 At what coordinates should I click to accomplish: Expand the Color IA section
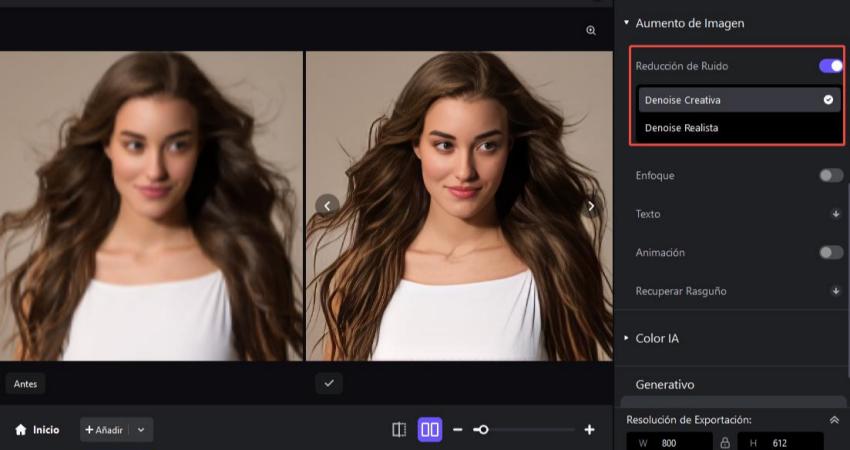coord(657,338)
